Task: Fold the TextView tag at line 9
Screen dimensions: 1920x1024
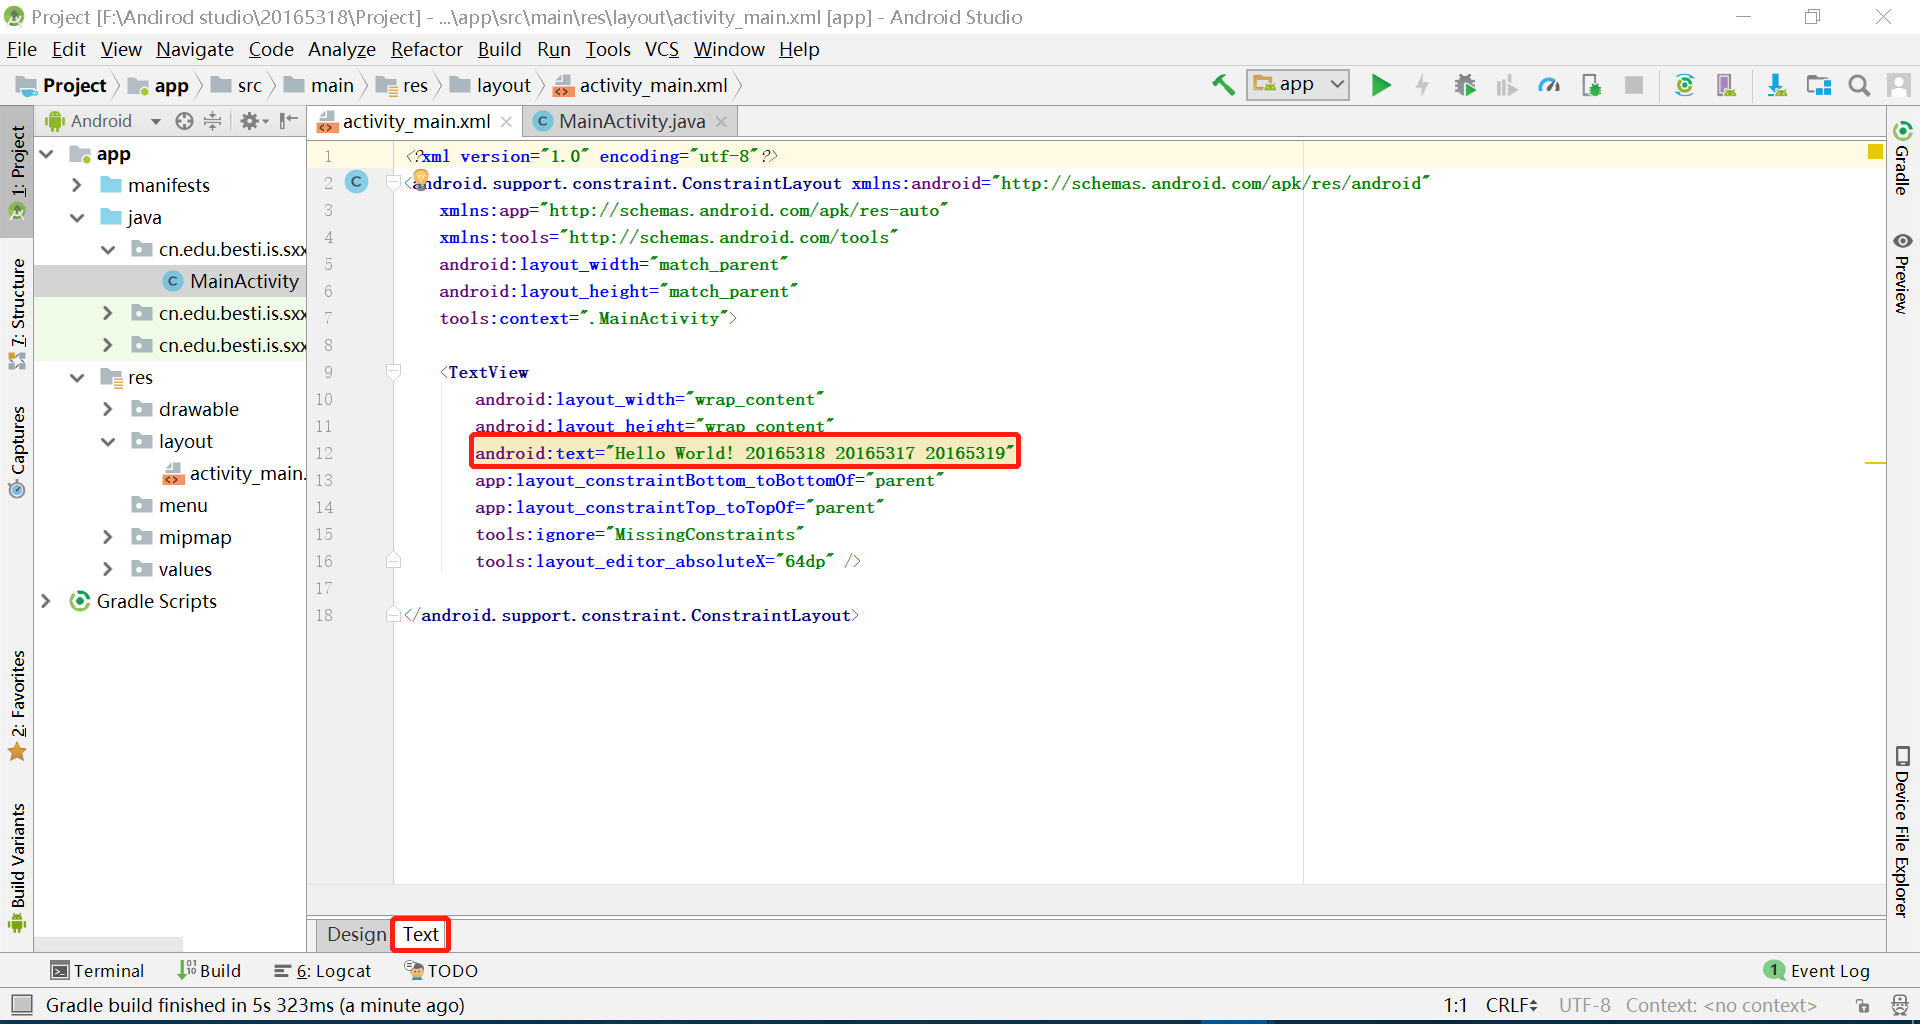Action: point(393,372)
